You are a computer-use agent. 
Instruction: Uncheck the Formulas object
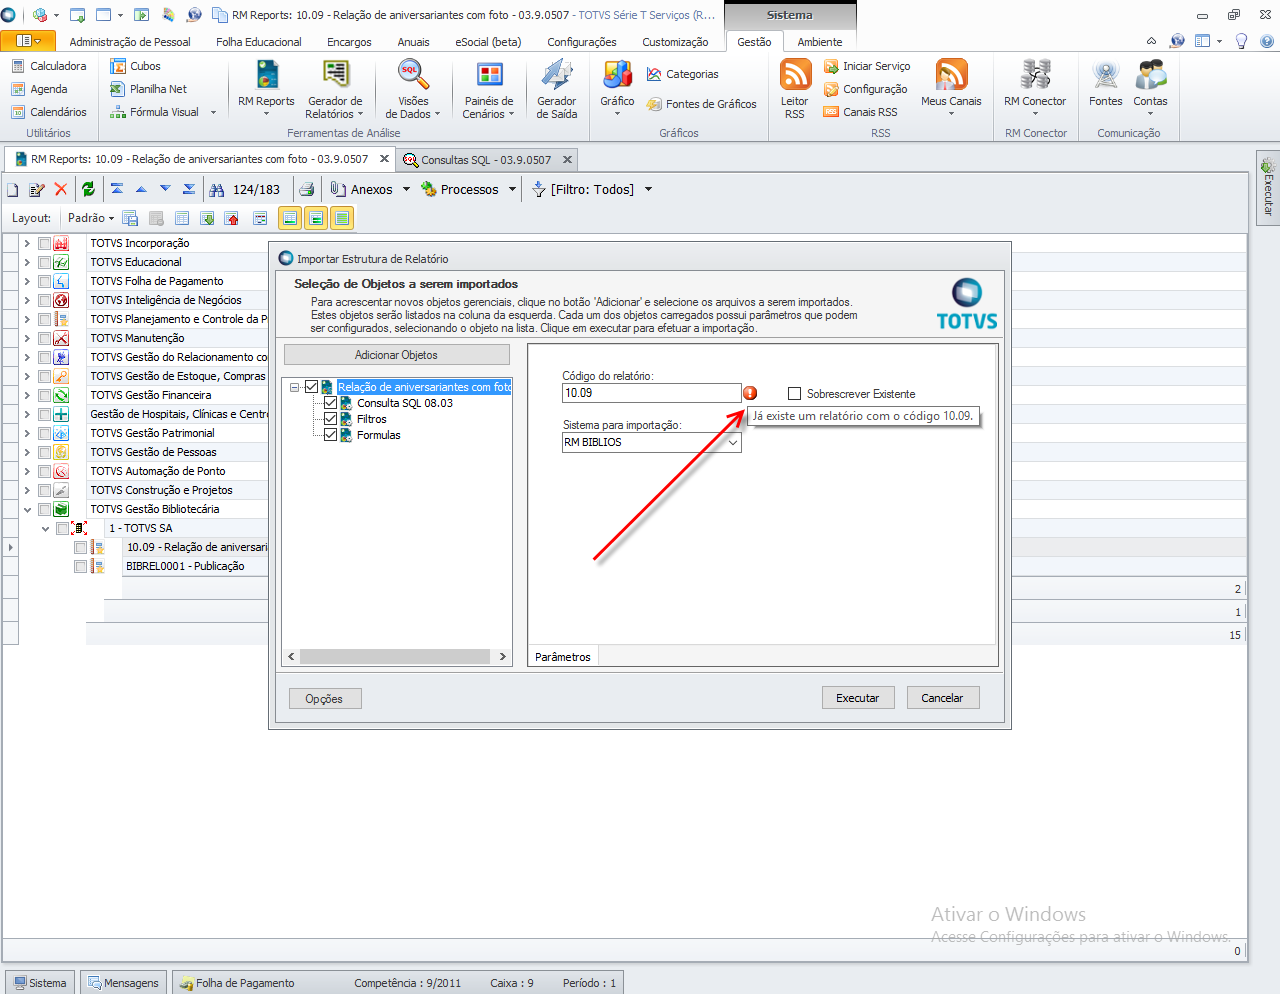pyautogui.click(x=331, y=435)
